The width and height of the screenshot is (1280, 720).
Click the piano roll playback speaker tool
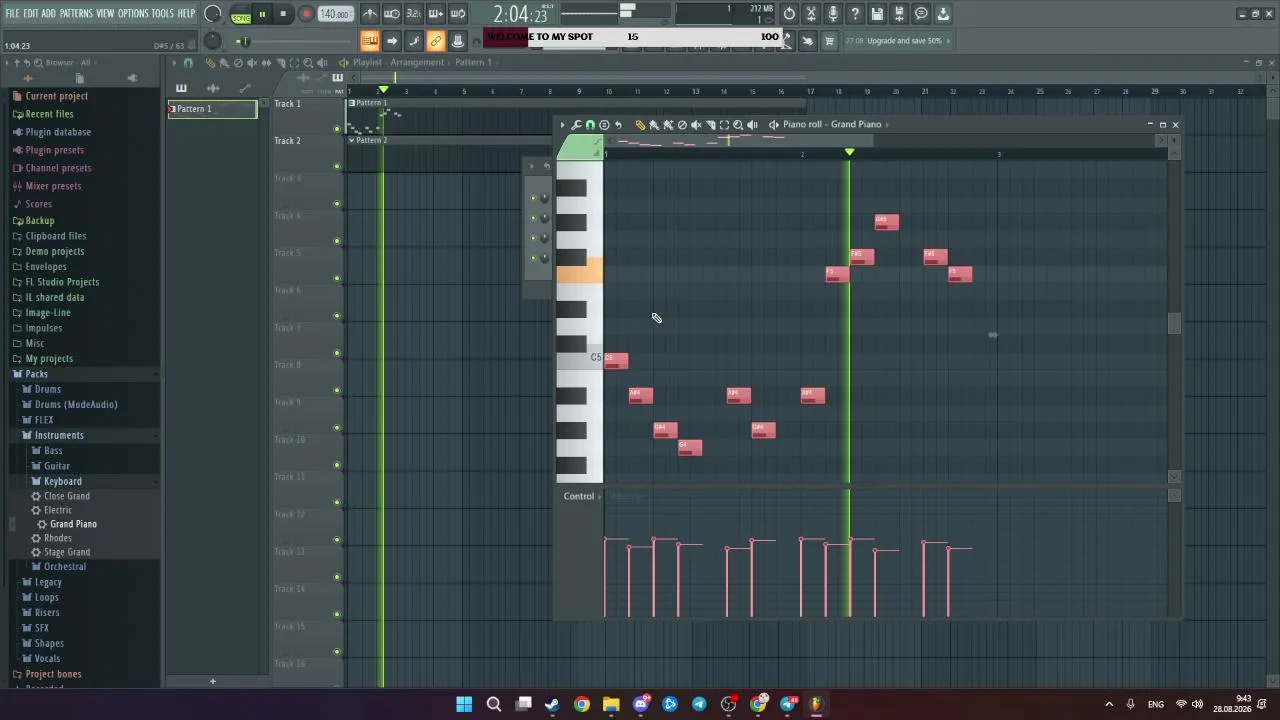(x=752, y=125)
